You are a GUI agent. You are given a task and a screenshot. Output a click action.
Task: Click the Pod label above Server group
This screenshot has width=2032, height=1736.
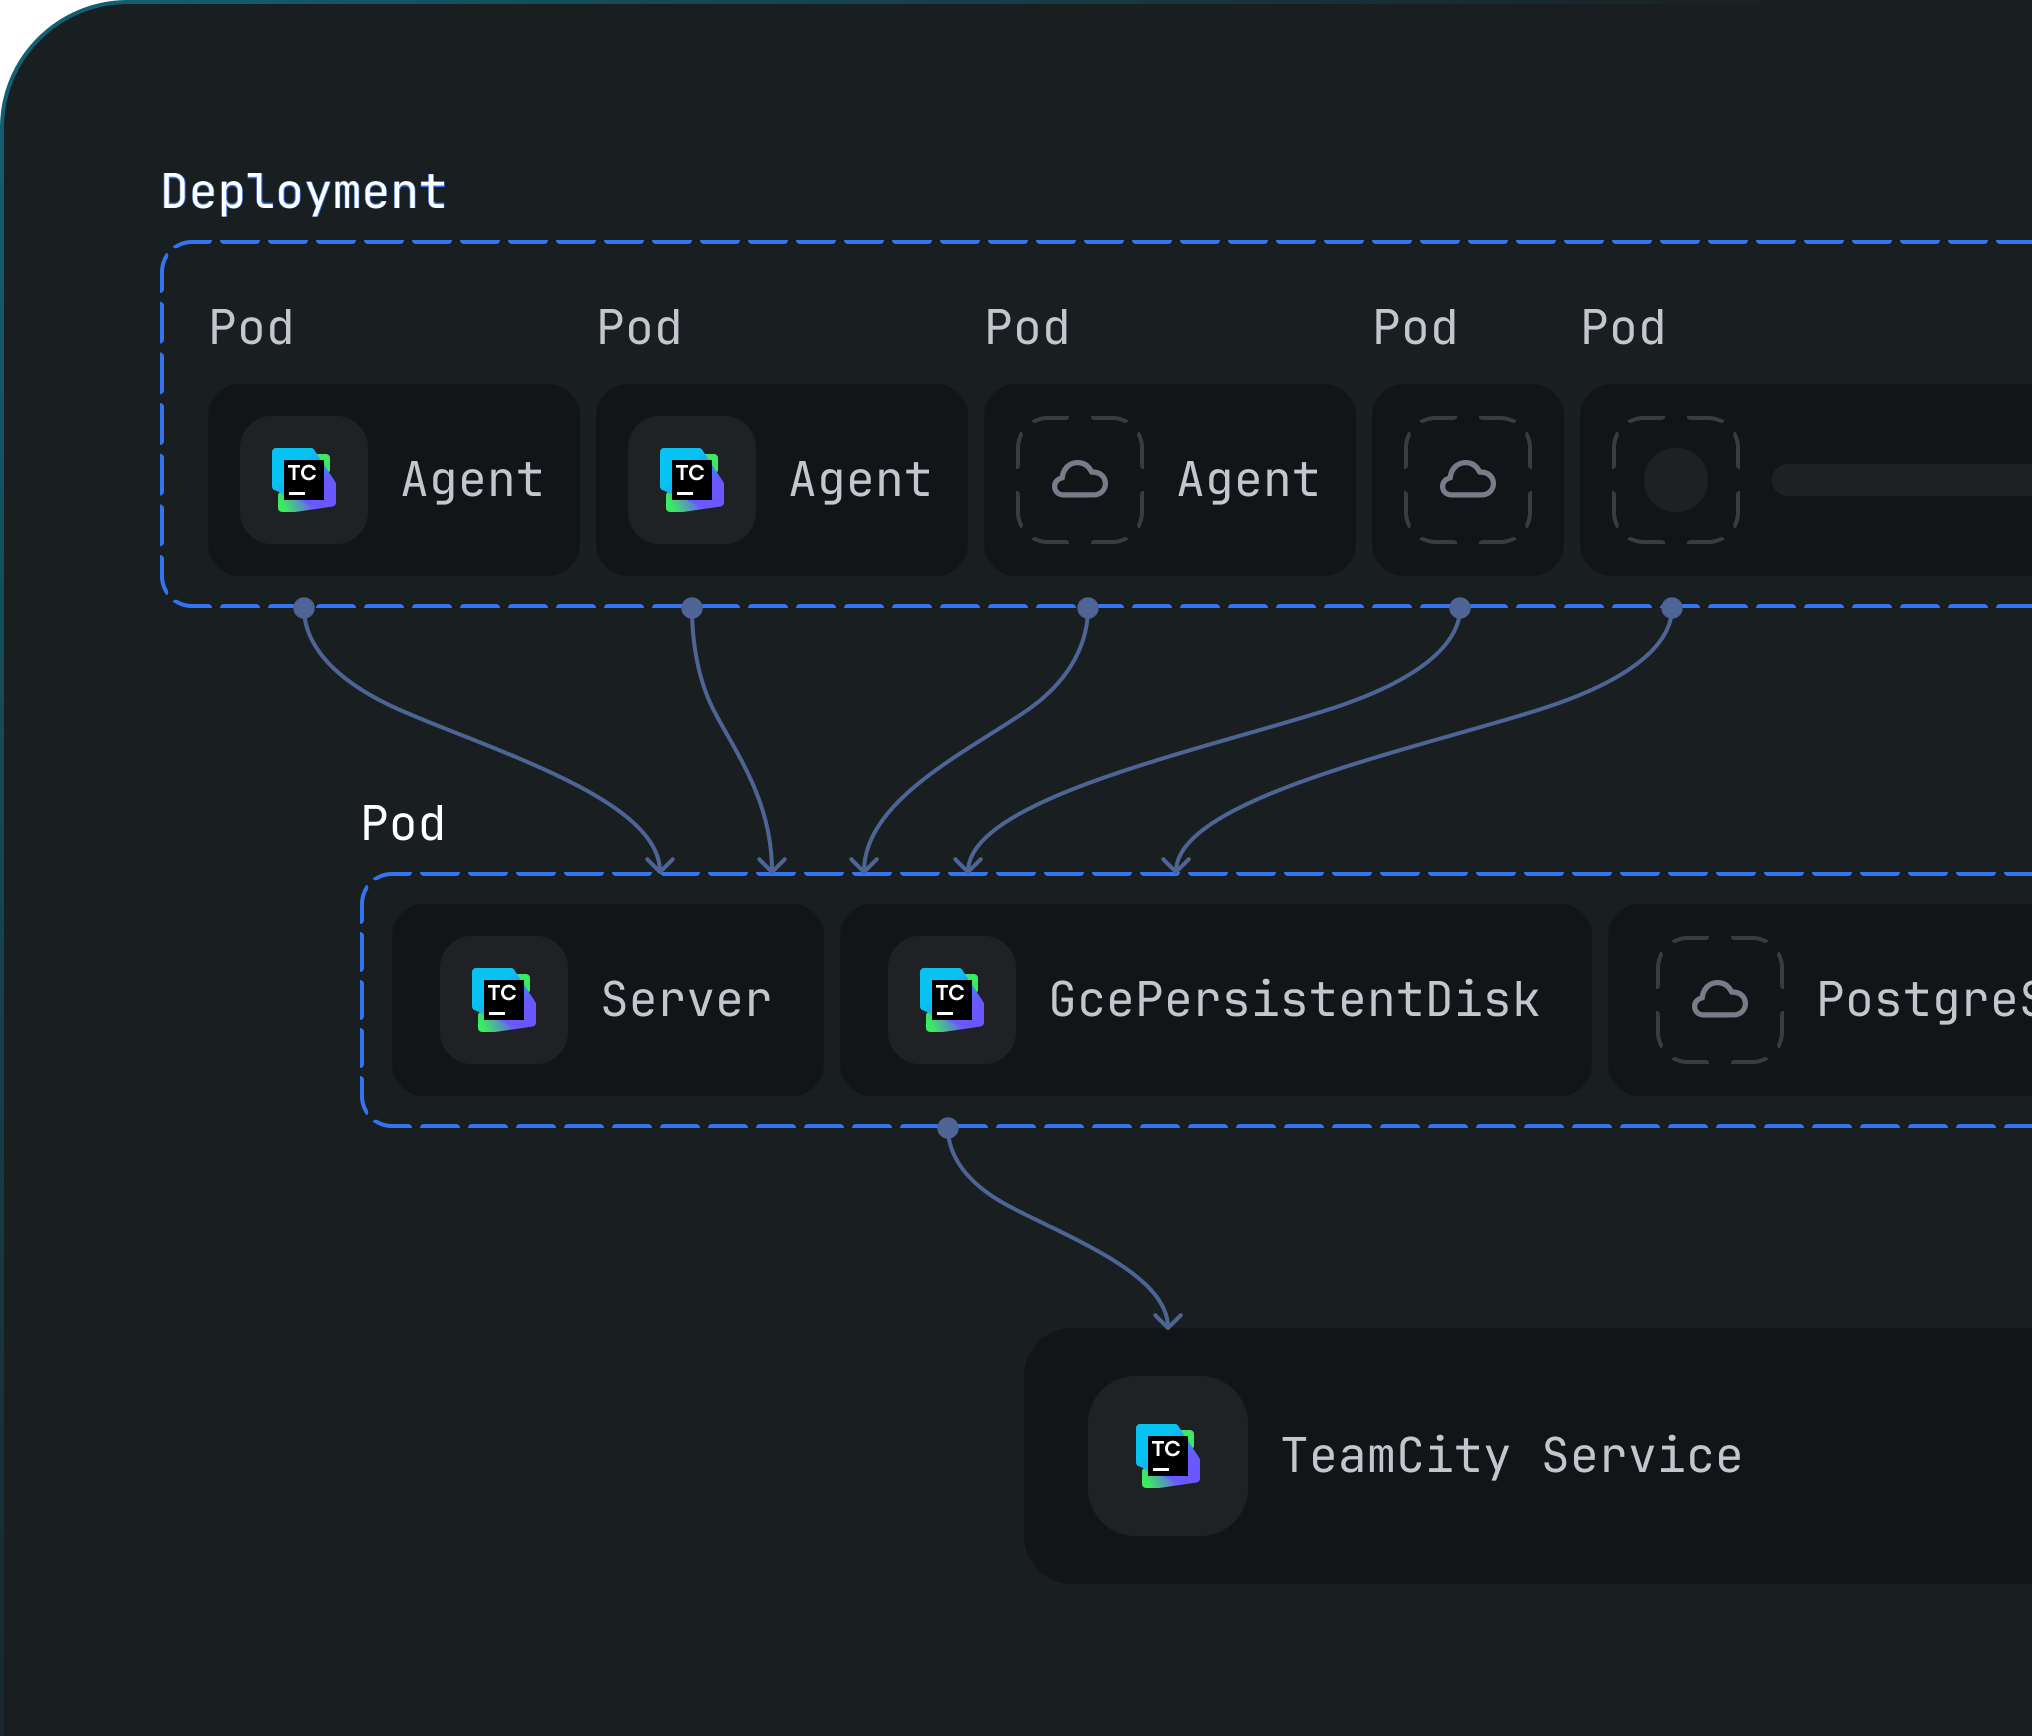(403, 824)
